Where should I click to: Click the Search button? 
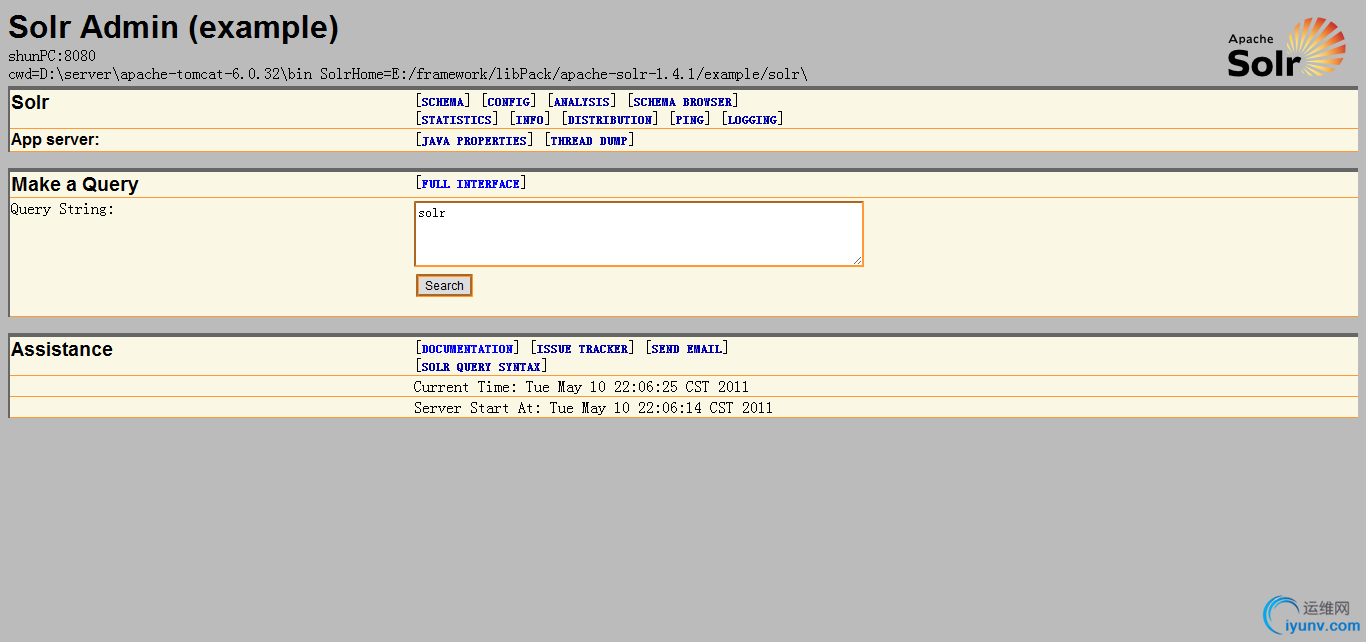(444, 285)
